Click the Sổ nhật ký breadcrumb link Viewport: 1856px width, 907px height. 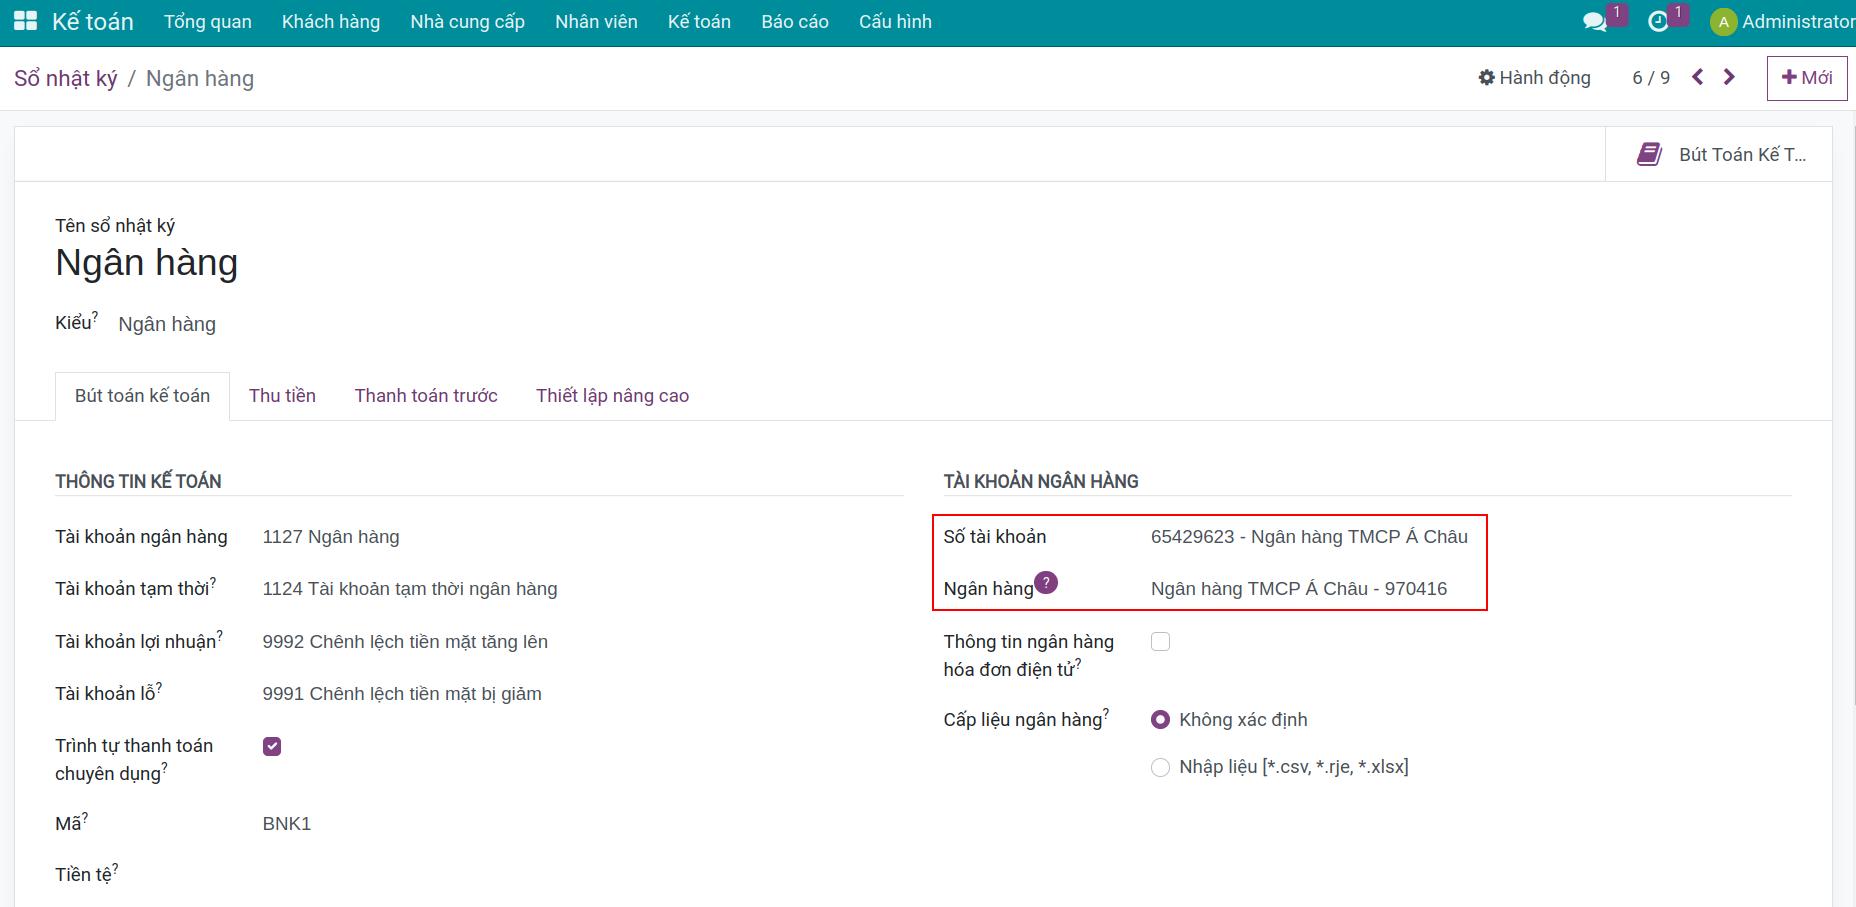(x=66, y=79)
